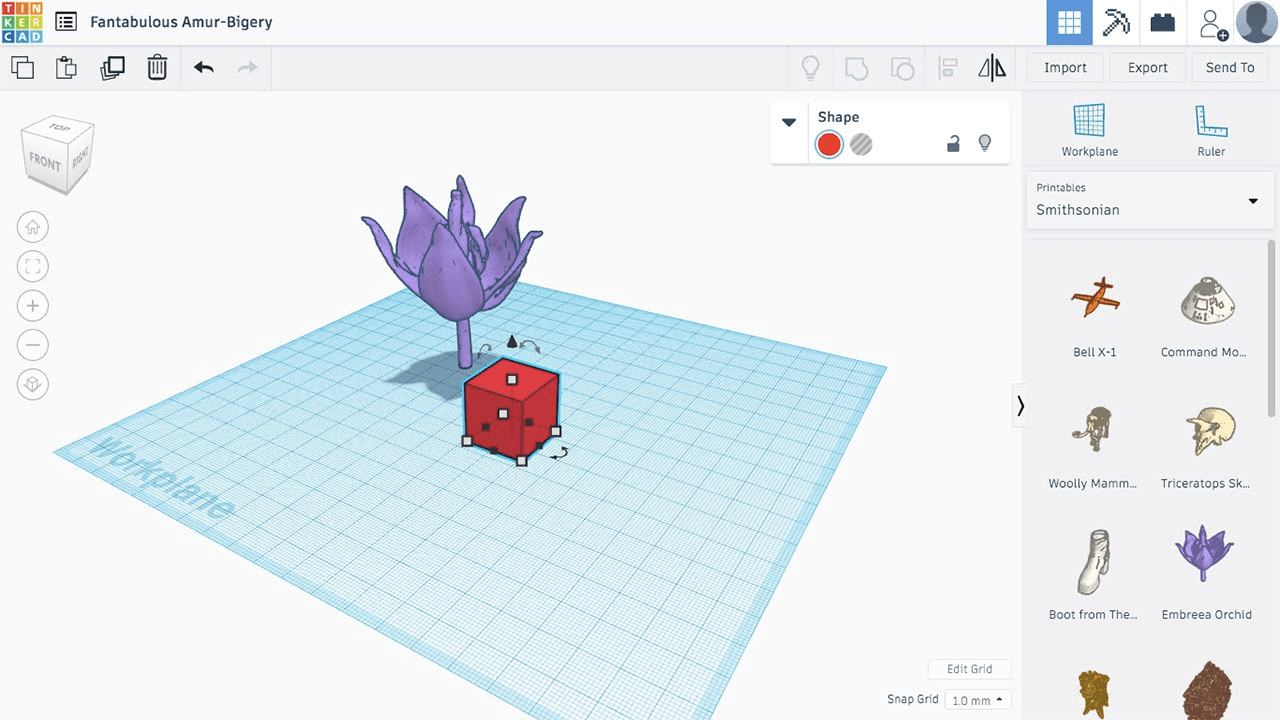Set shape to Hole mode

861,145
